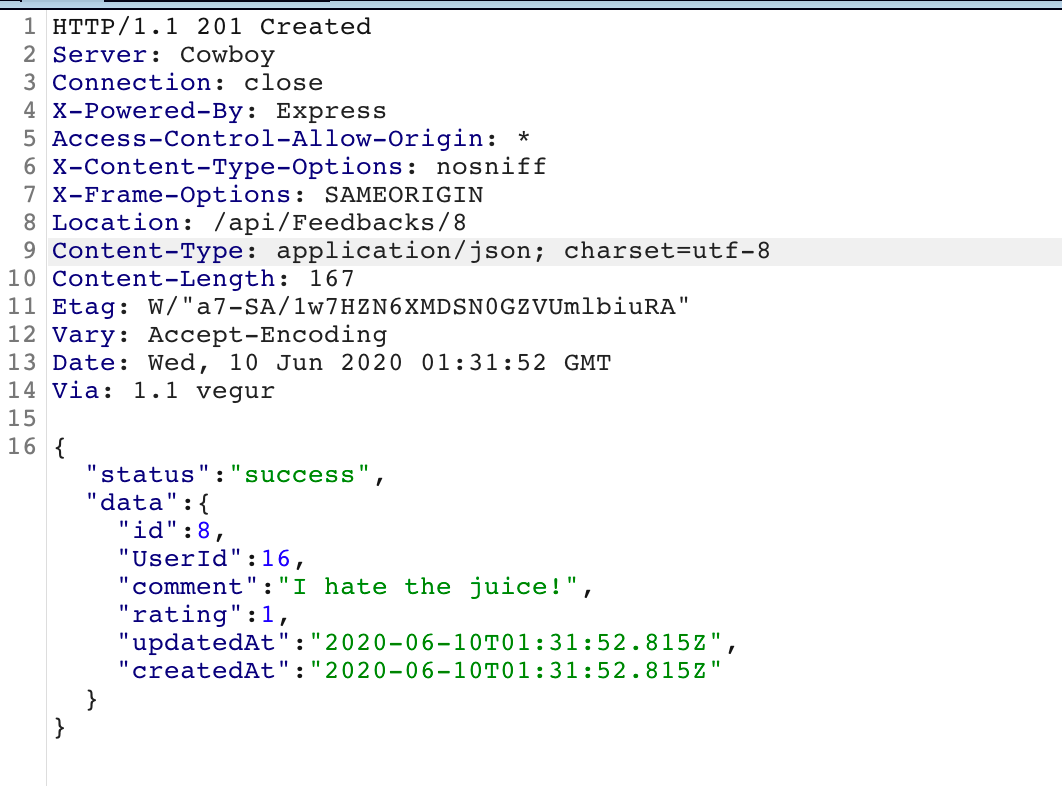This screenshot has width=1062, height=786.
Task: Select the Connection: close header line
Action: pos(188,83)
